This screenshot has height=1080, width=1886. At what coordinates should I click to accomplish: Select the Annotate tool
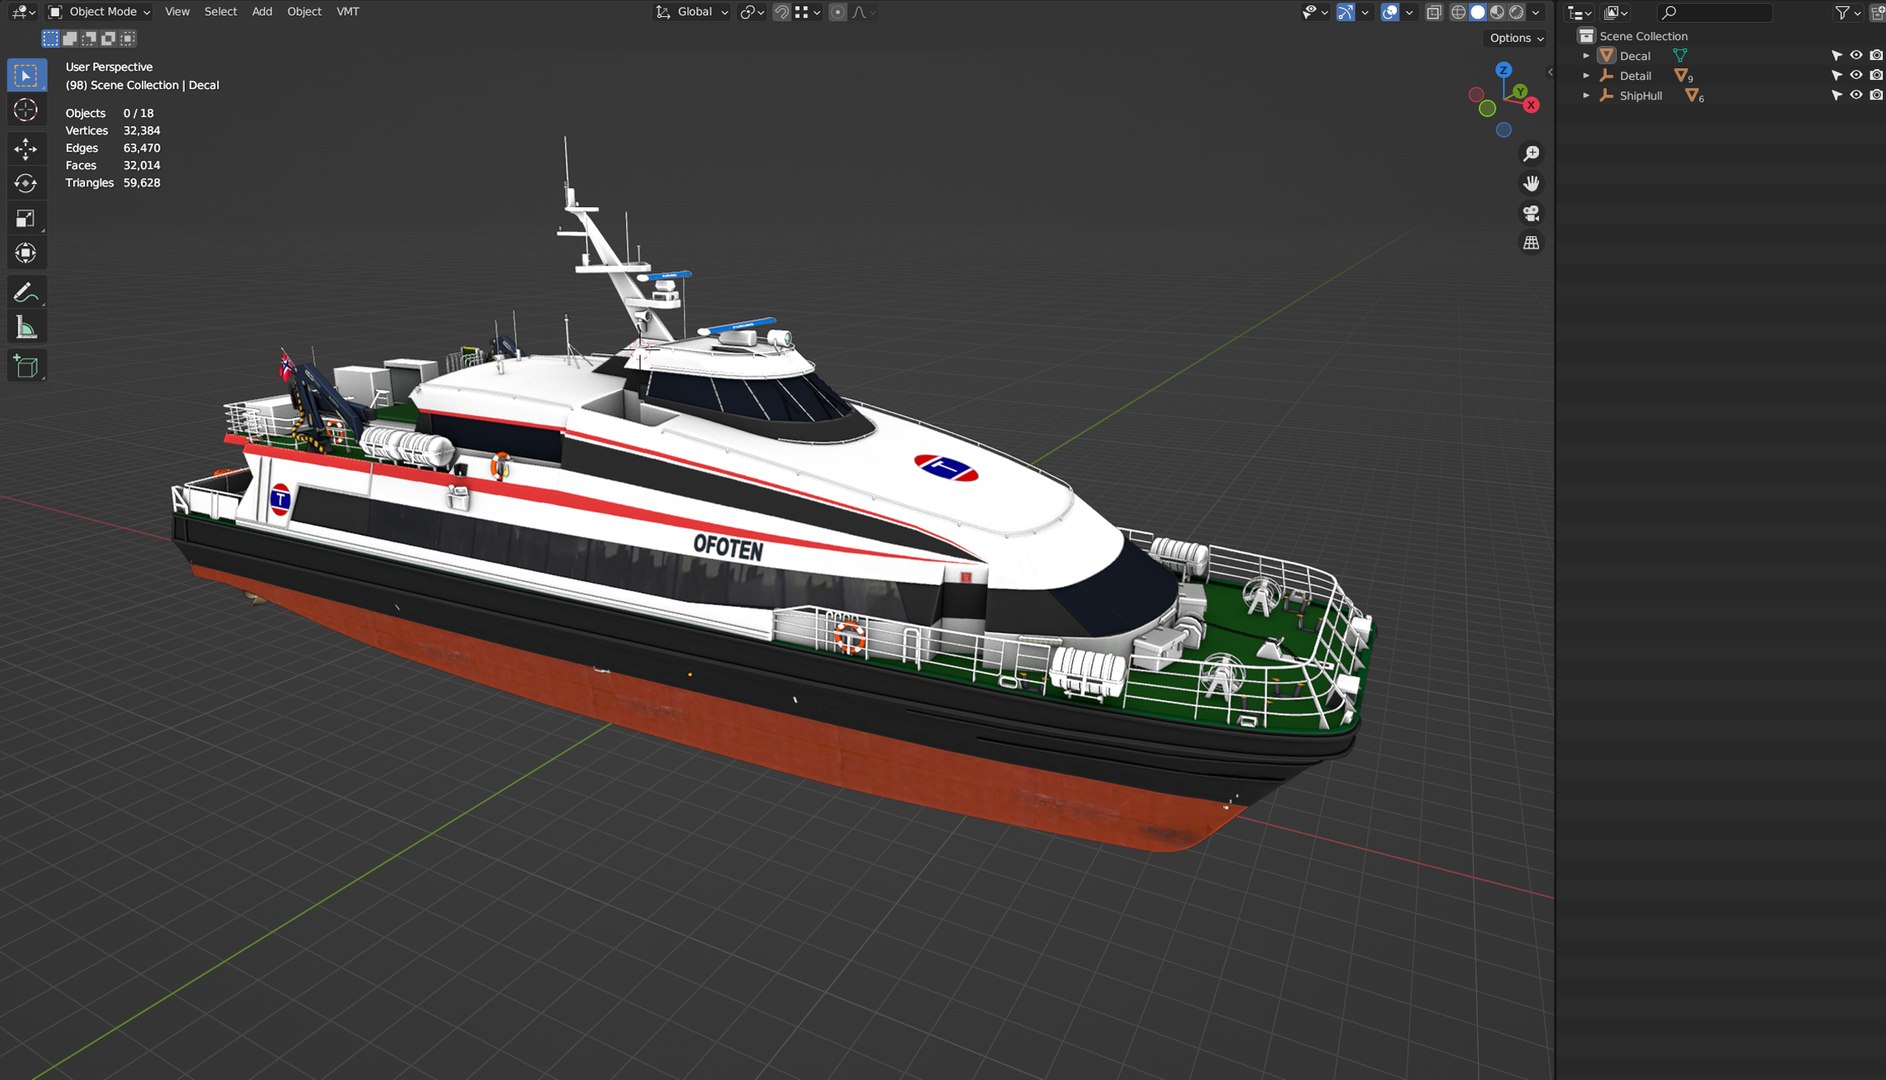(x=26, y=293)
